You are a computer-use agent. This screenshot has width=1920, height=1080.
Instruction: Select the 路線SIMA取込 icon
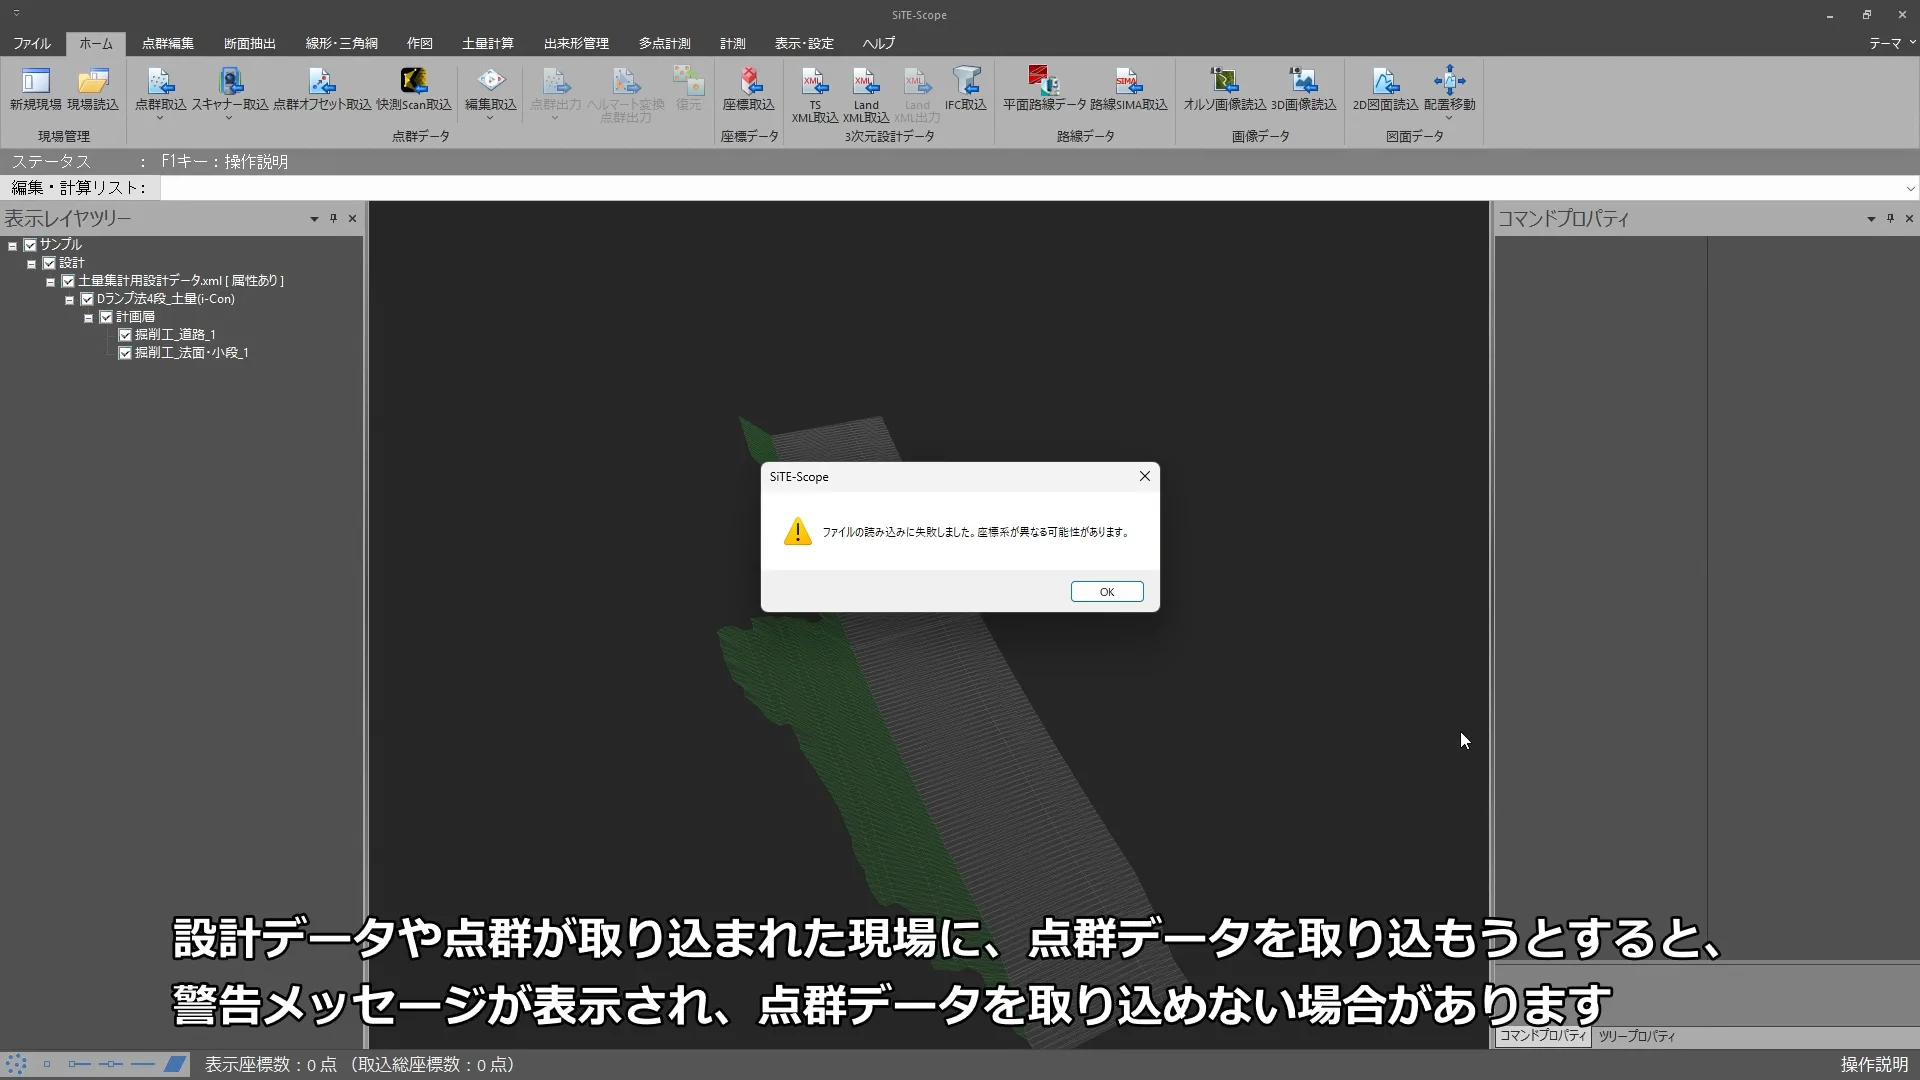tap(1128, 82)
